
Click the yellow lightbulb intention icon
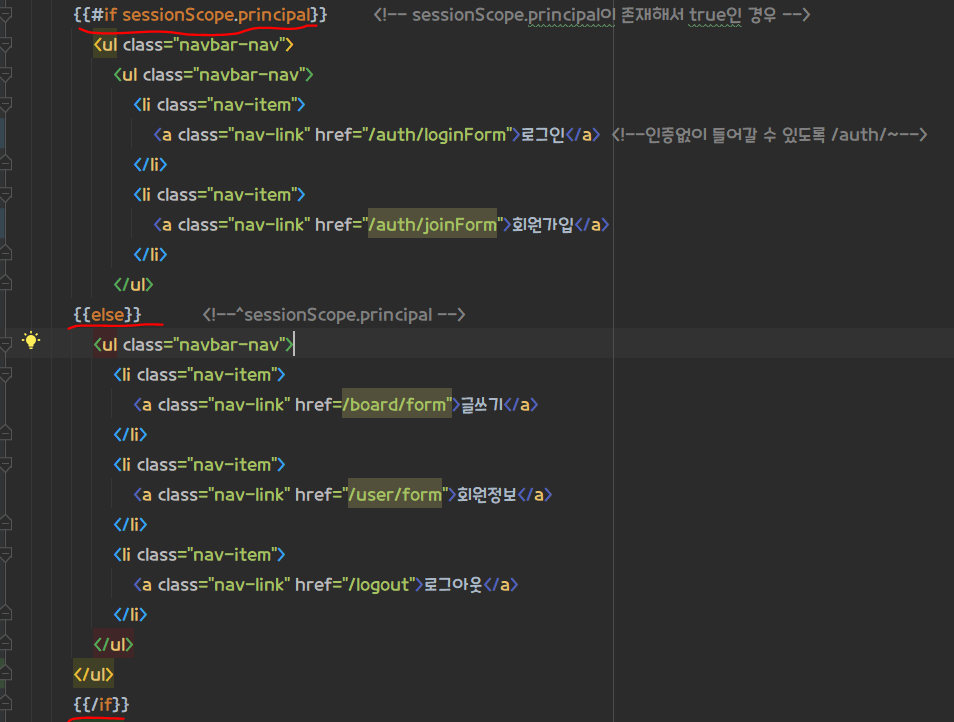click(x=31, y=340)
